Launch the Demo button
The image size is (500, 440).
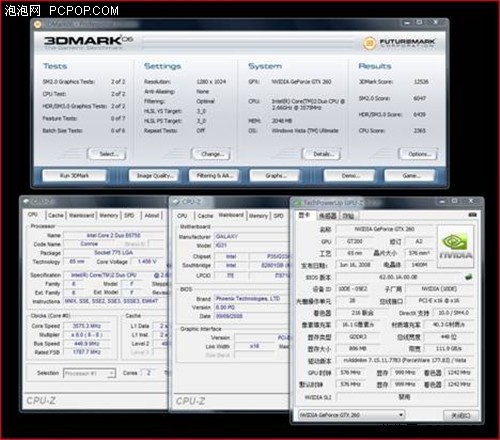tap(349, 175)
